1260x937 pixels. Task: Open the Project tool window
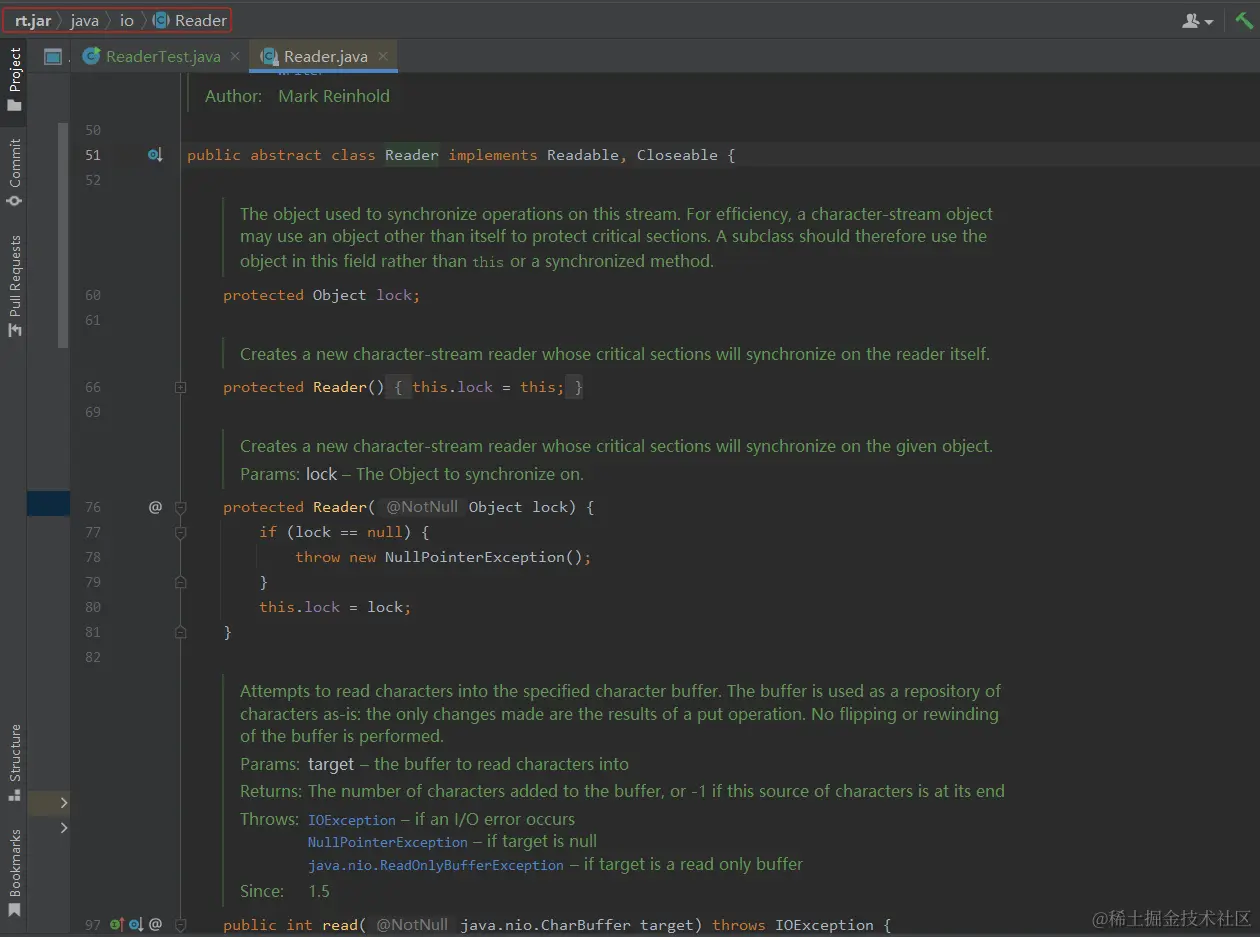[14, 80]
